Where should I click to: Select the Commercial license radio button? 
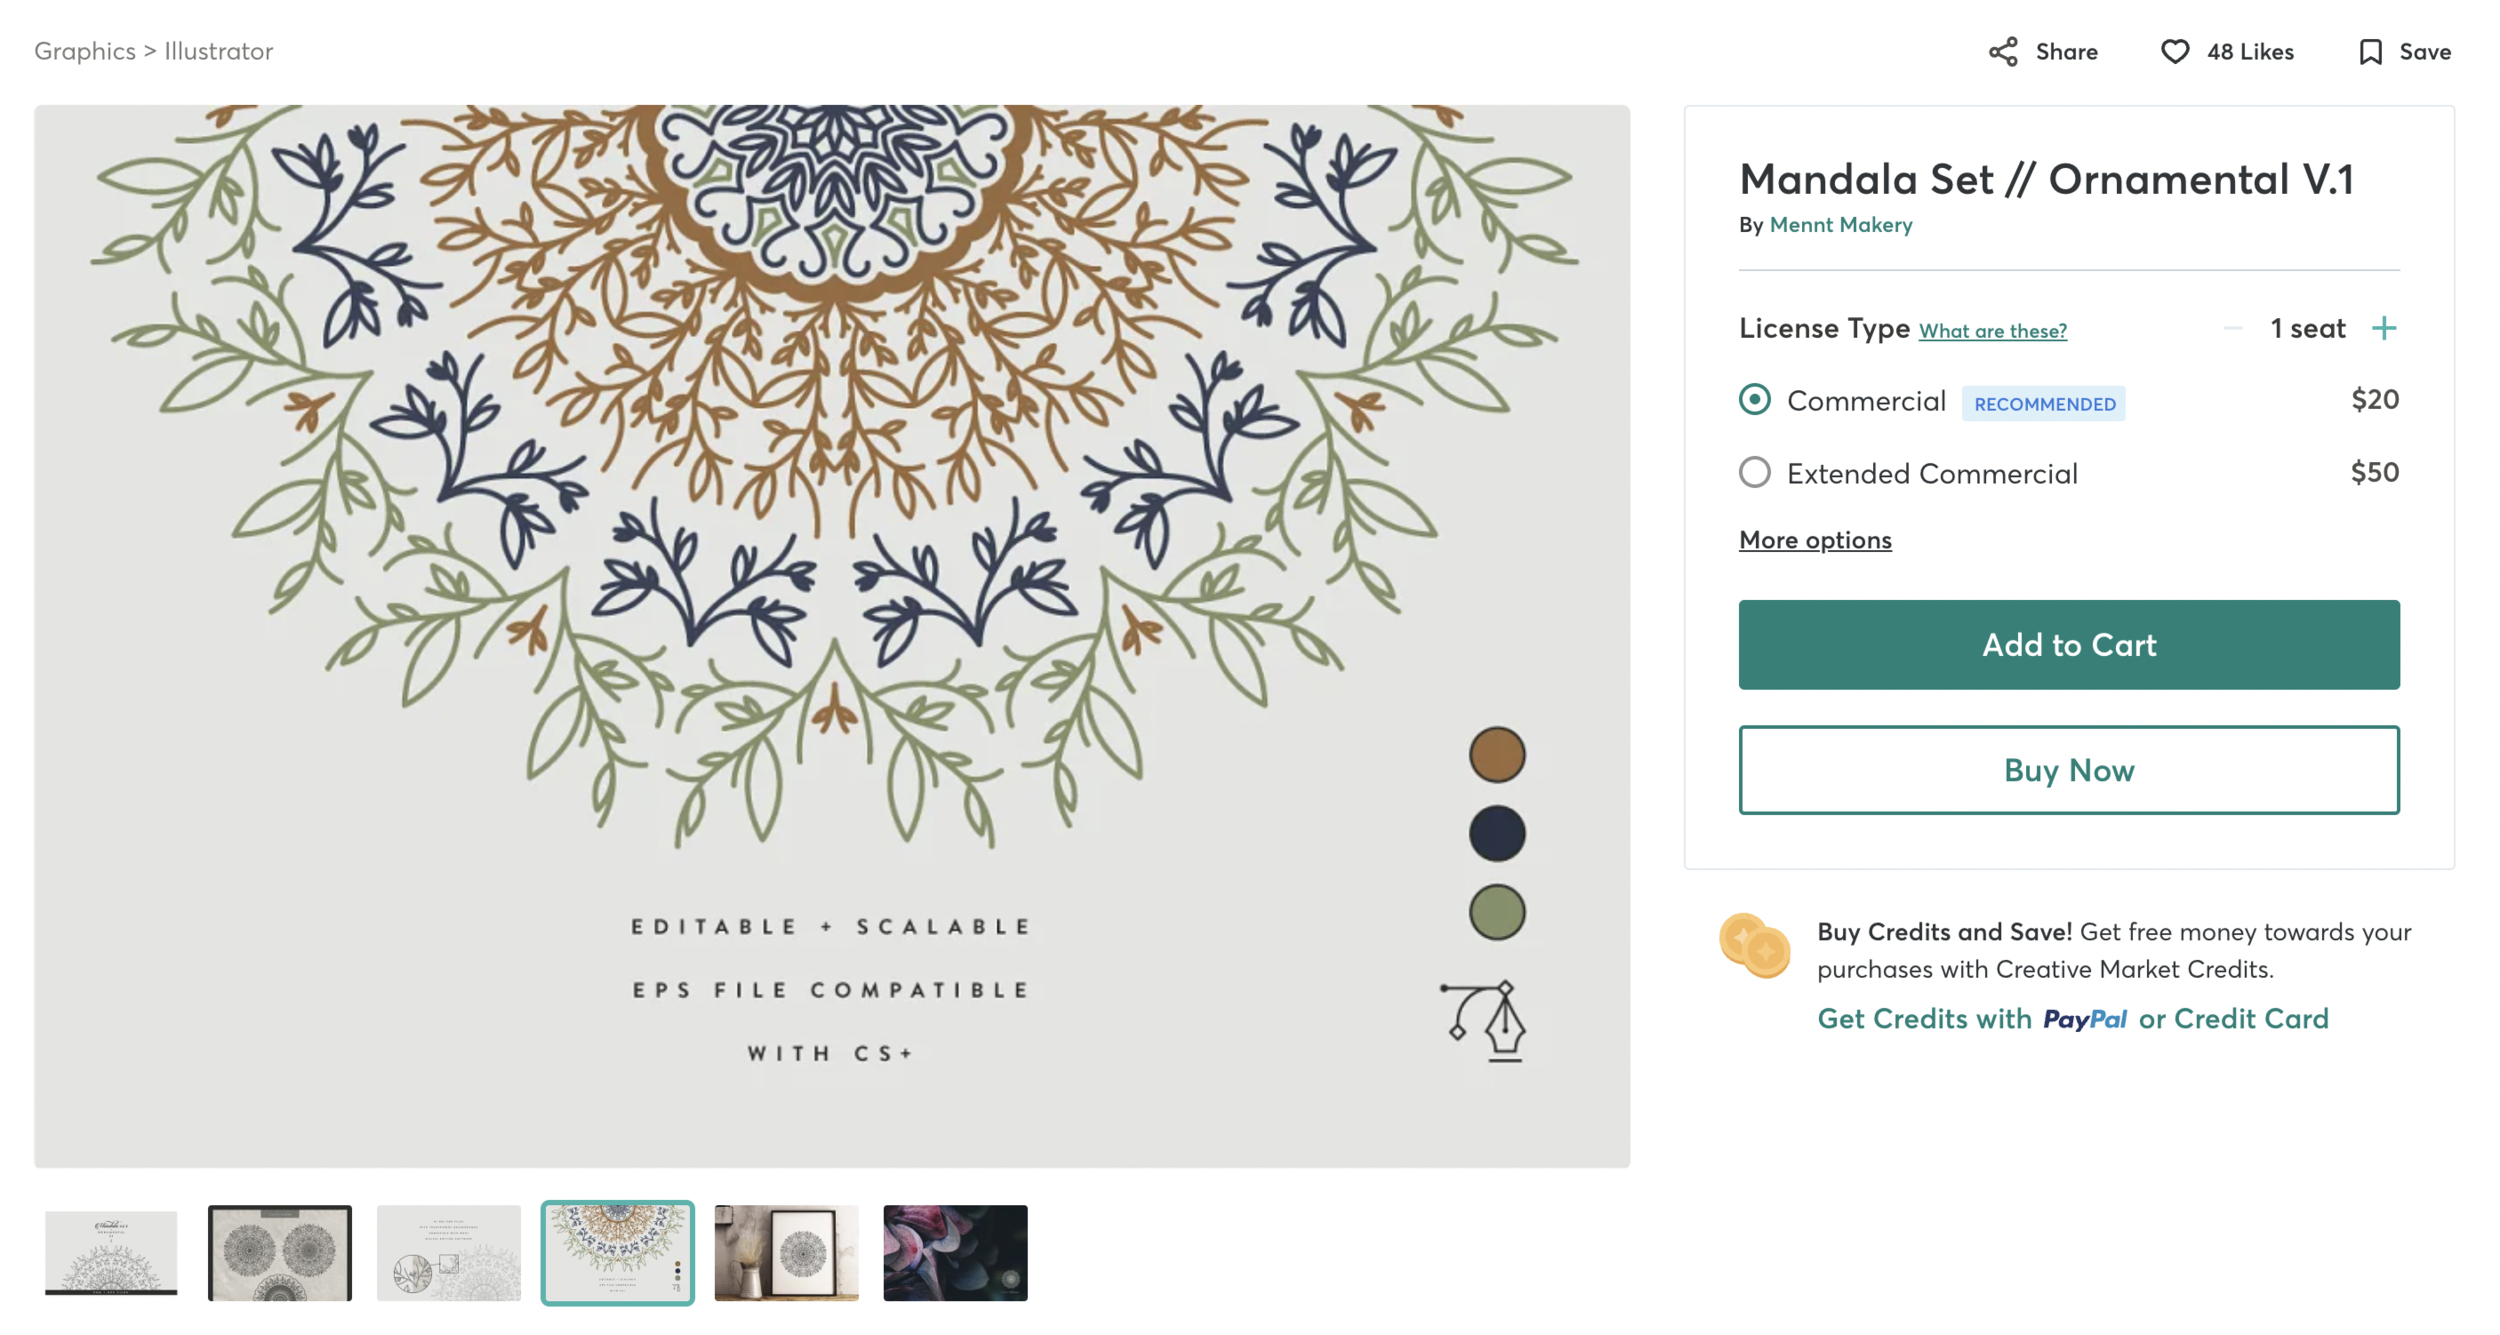click(x=1754, y=400)
